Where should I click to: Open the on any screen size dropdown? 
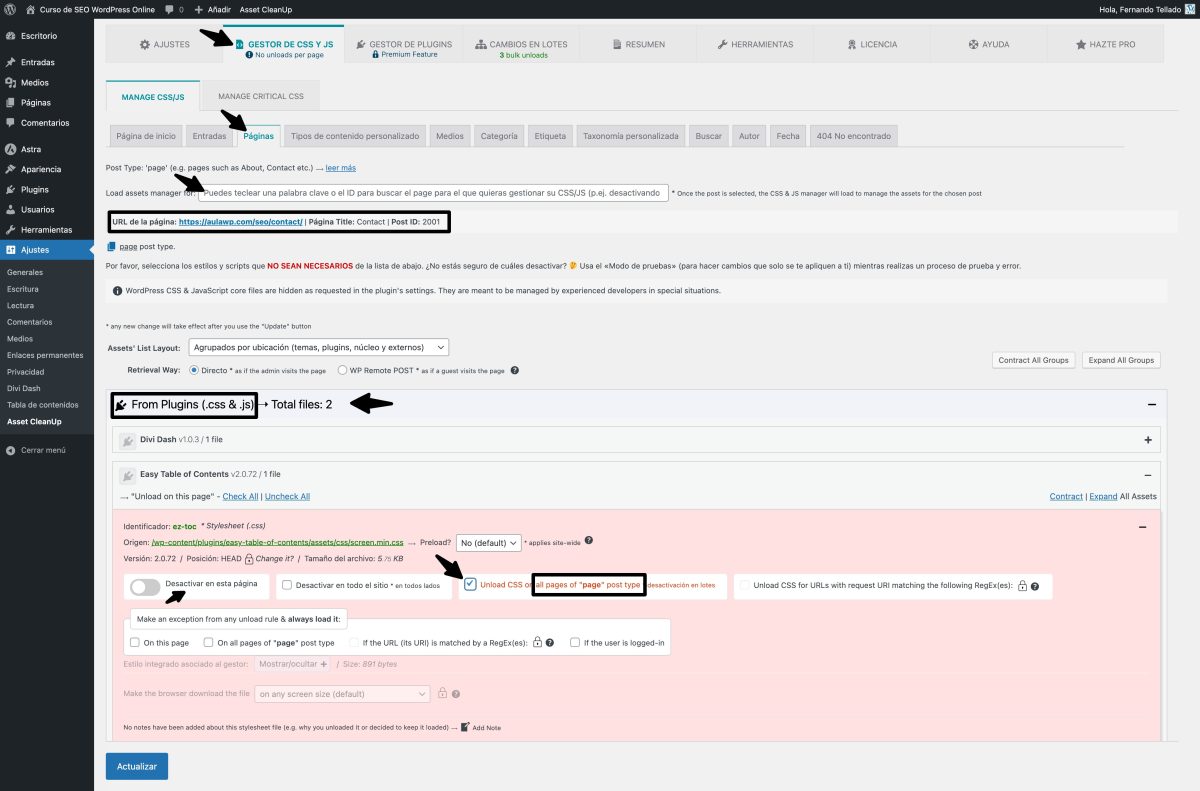pos(342,693)
